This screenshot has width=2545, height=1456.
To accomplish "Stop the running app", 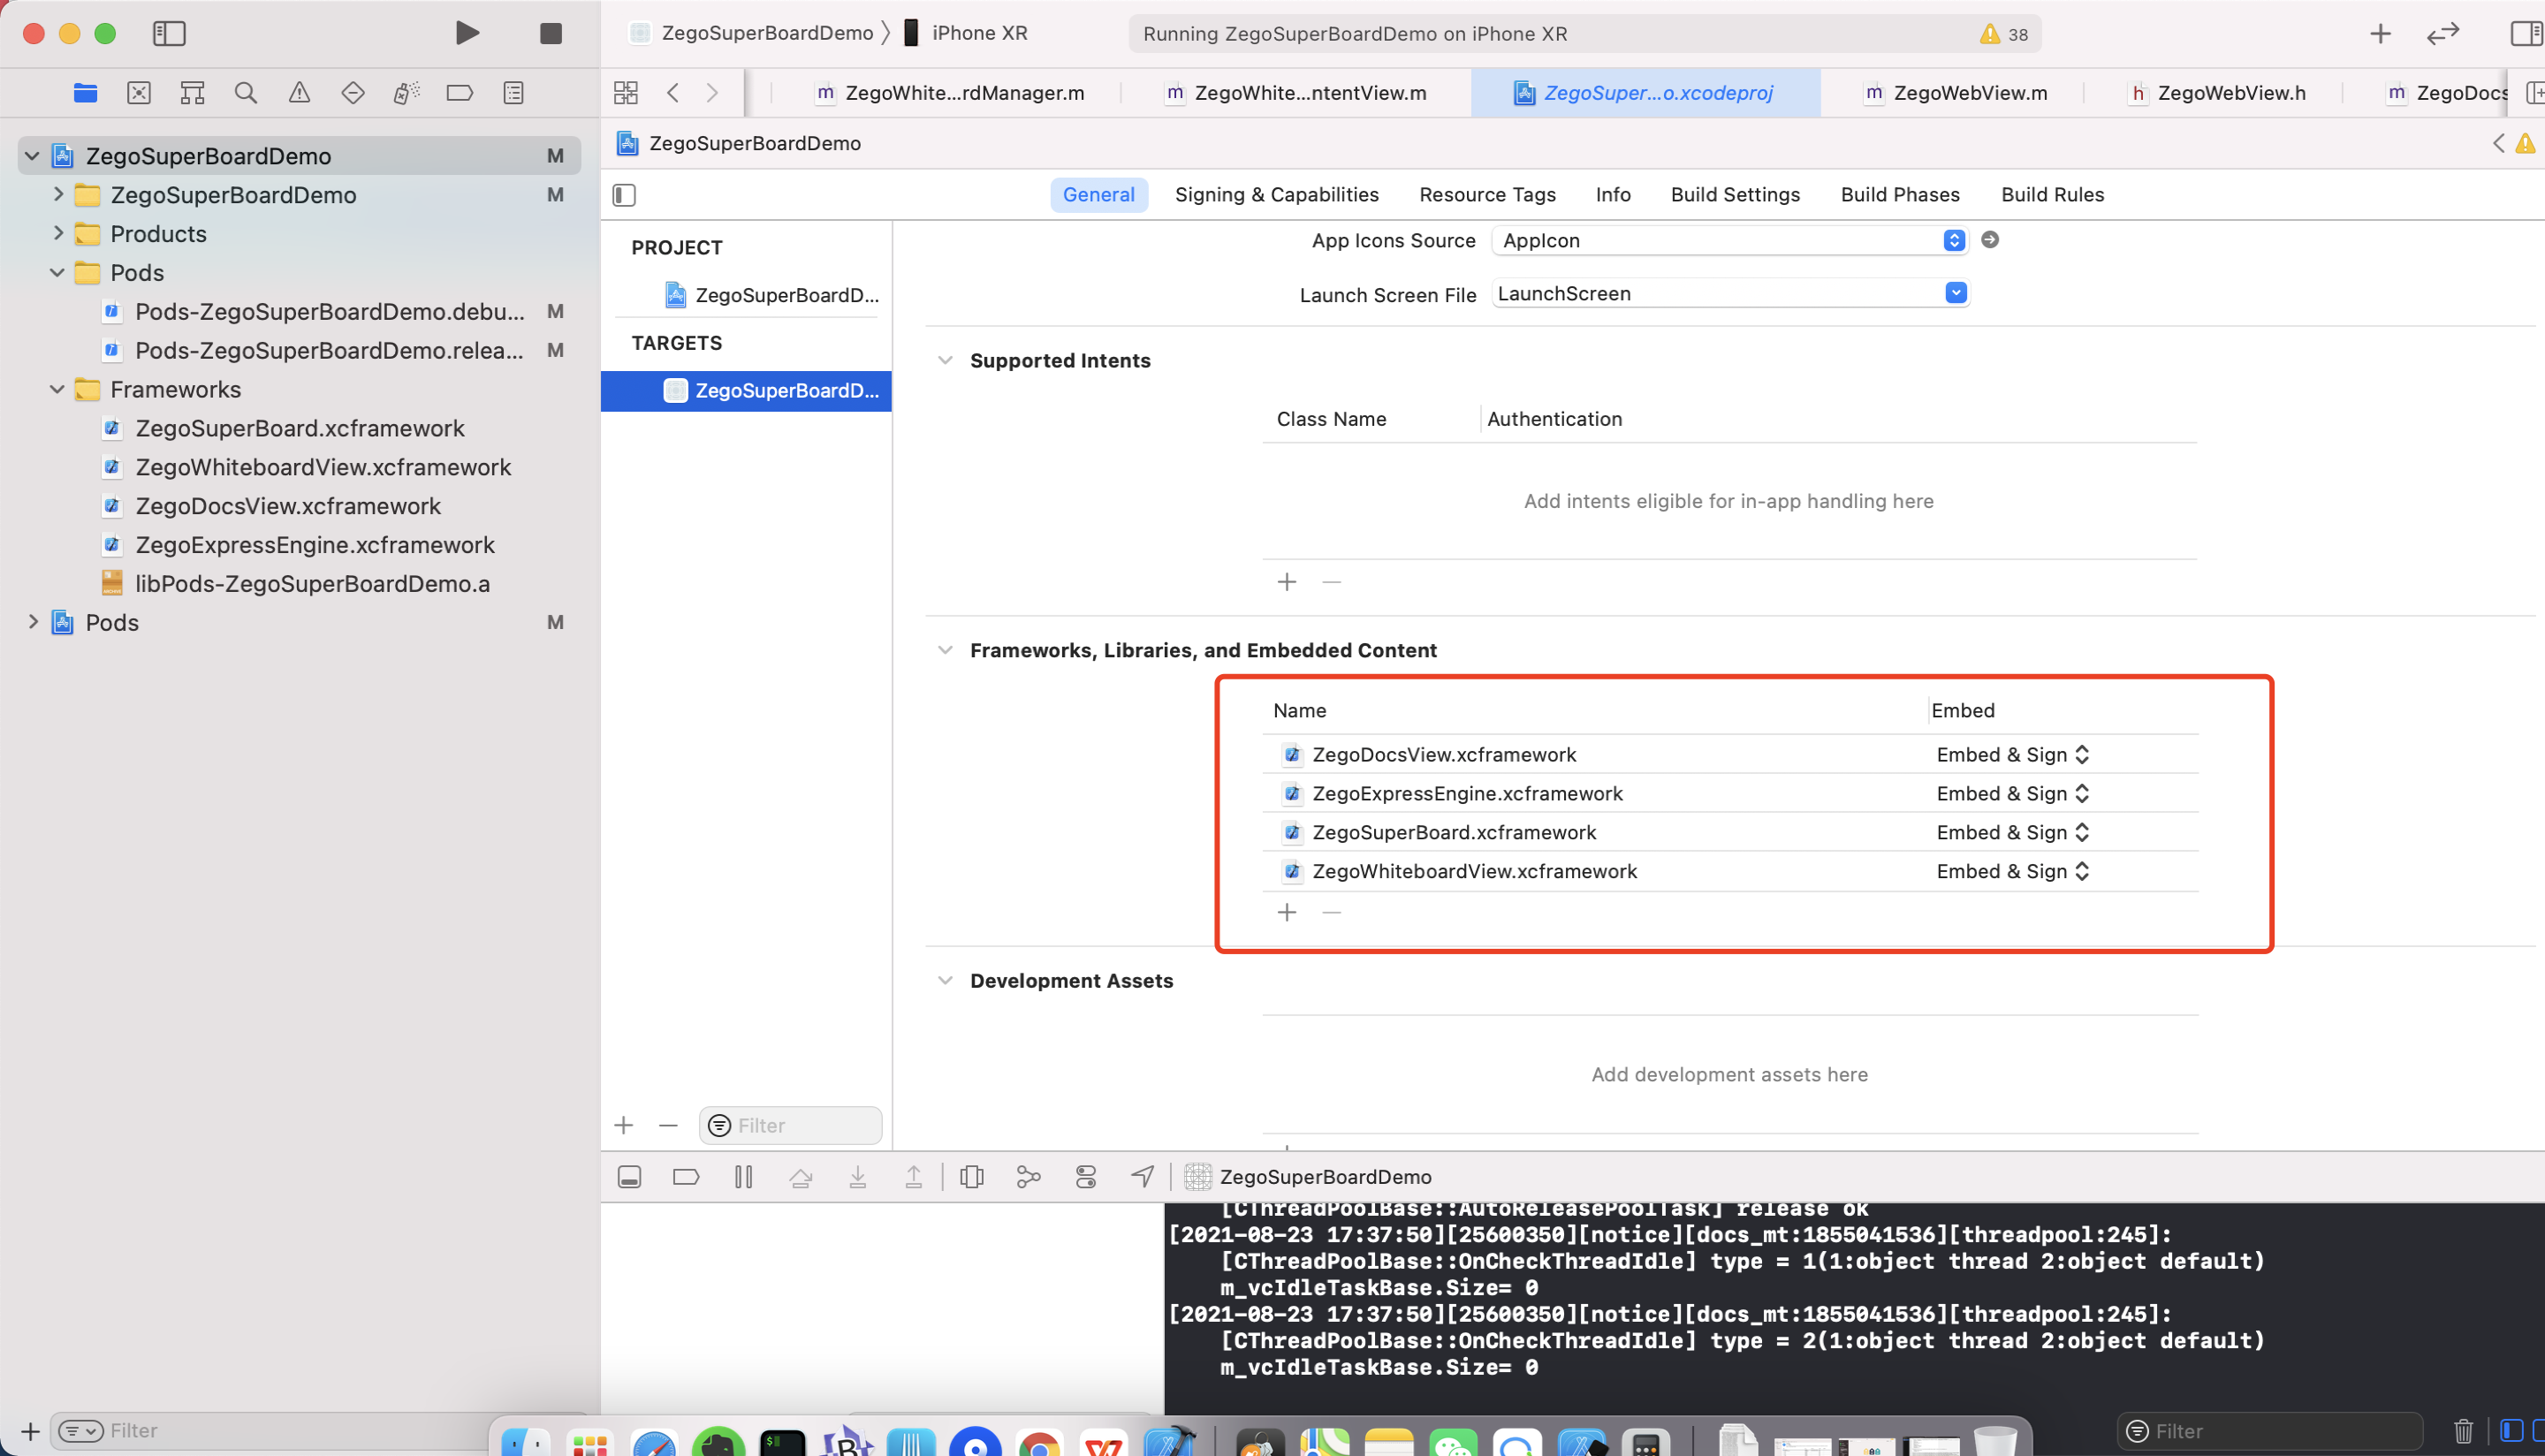I will [x=550, y=33].
